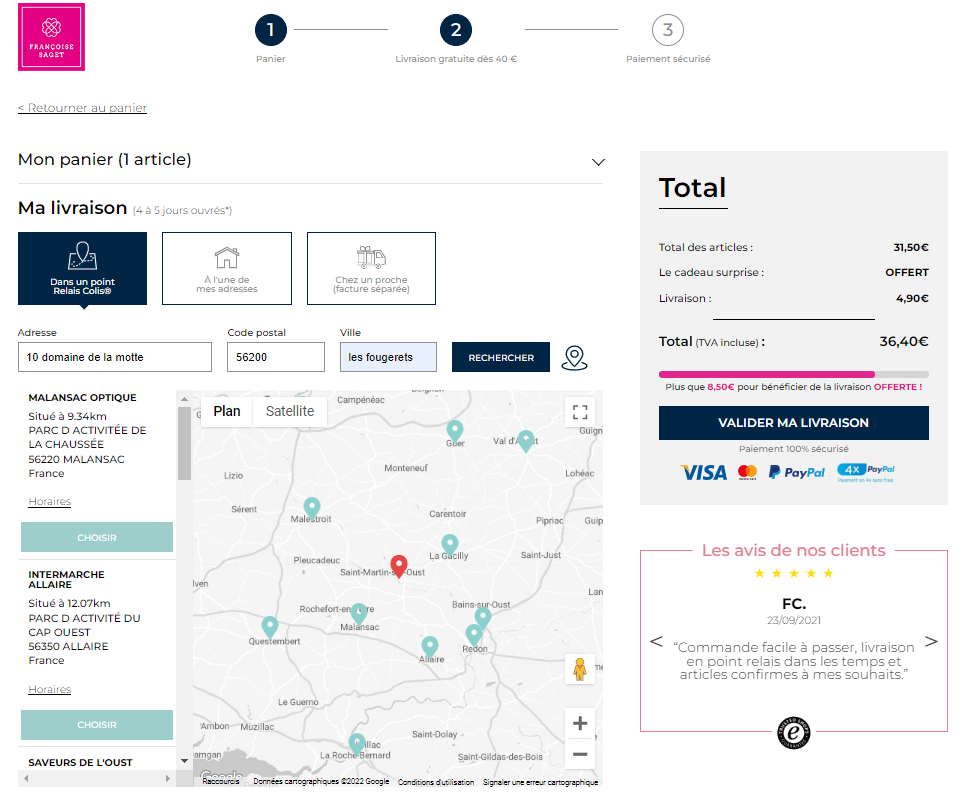Screen dimensions: 964x803
Task: Go to step 1 Panier circle
Action: [x=271, y=30]
